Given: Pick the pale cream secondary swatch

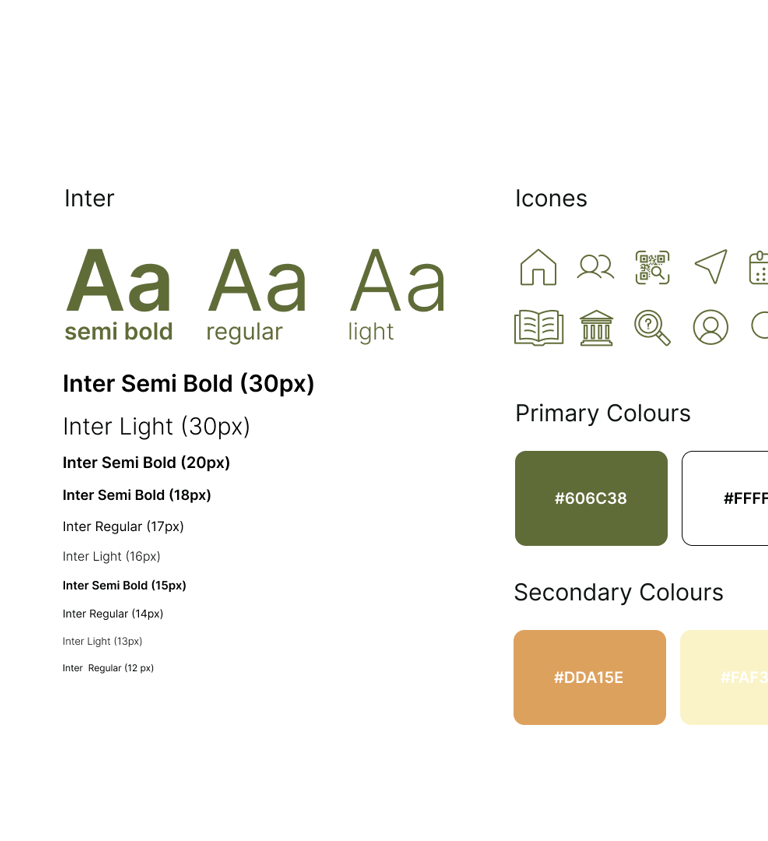Looking at the screenshot, I should [x=724, y=677].
